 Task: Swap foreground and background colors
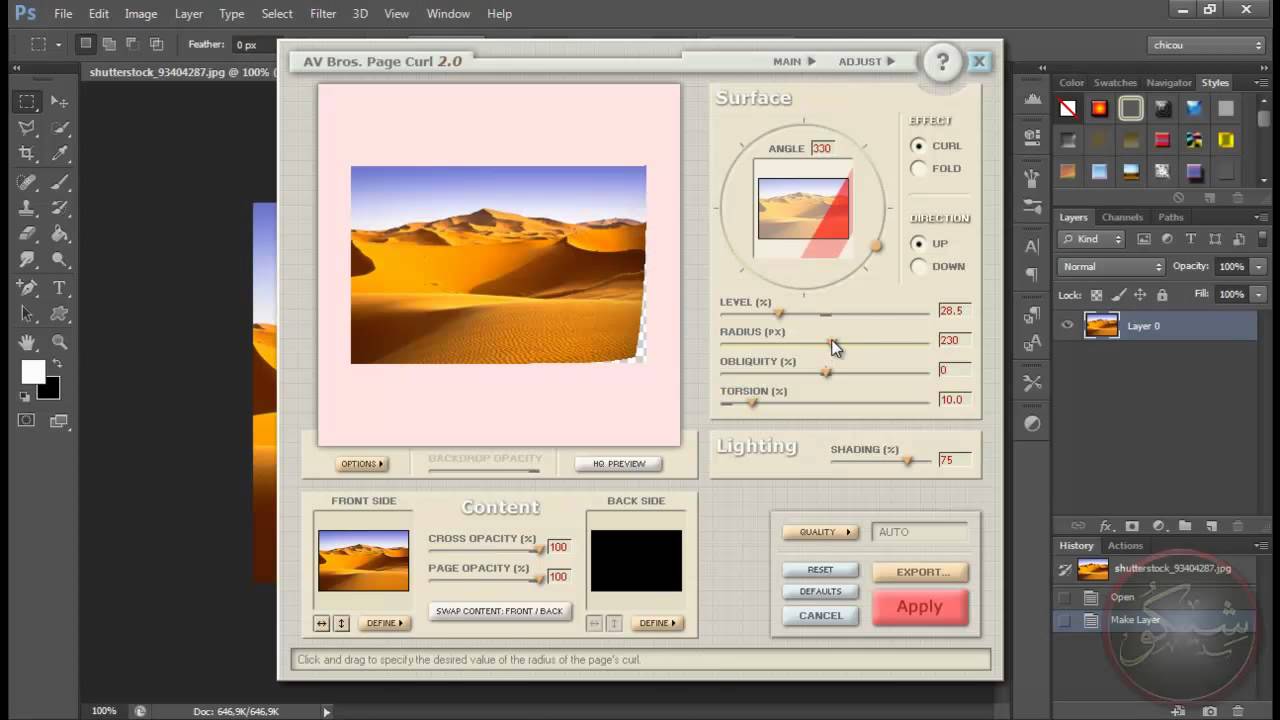(x=57, y=364)
